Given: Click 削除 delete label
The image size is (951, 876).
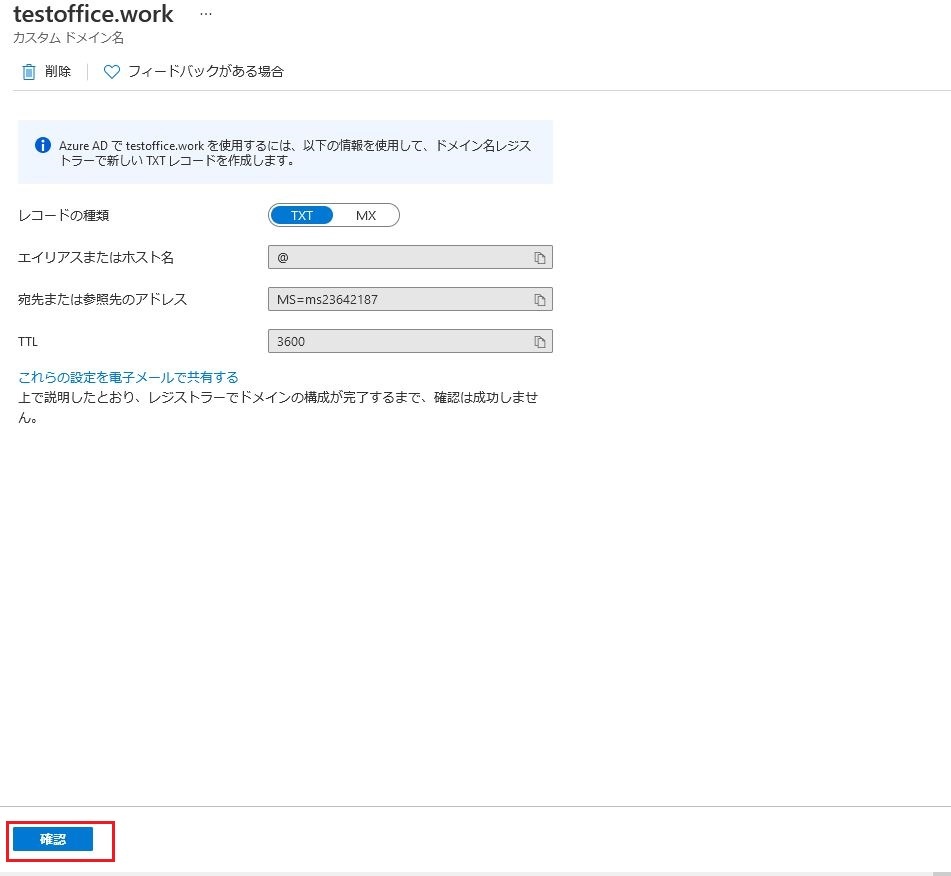Looking at the screenshot, I should click(x=58, y=72).
